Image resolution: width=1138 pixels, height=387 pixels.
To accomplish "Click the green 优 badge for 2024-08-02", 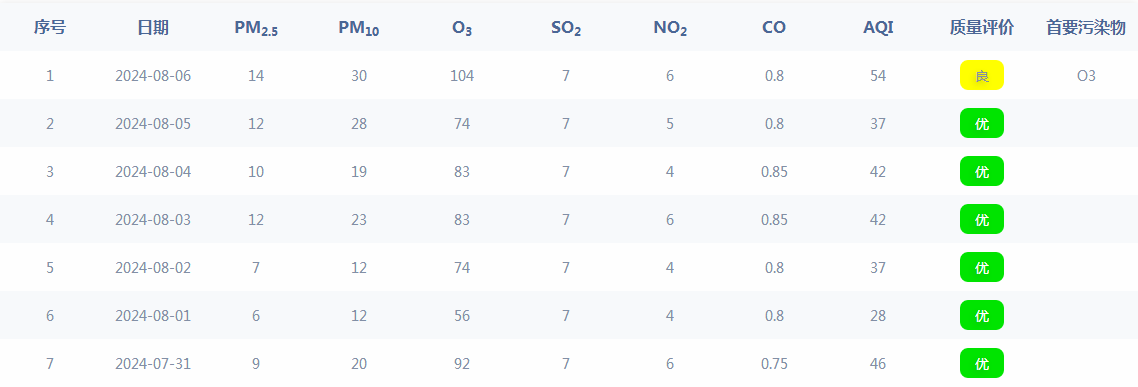I will point(981,267).
